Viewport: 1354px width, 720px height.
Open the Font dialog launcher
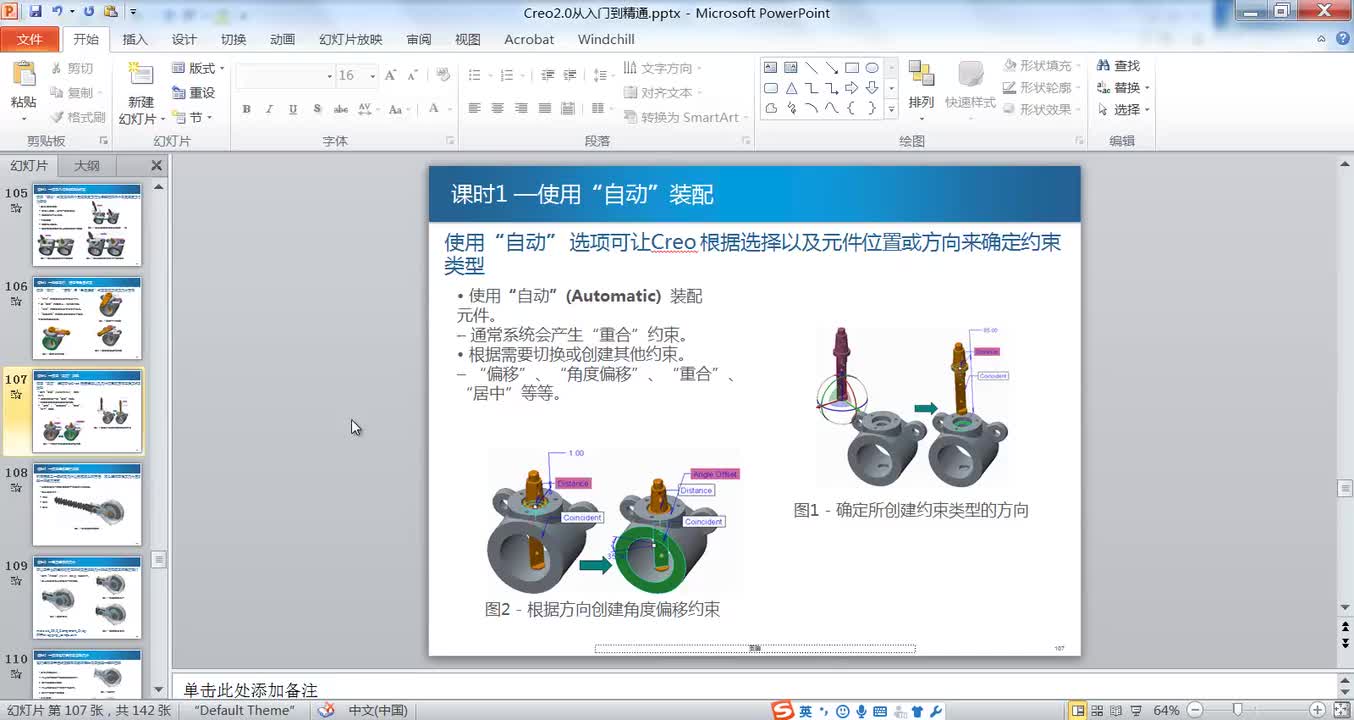point(450,141)
